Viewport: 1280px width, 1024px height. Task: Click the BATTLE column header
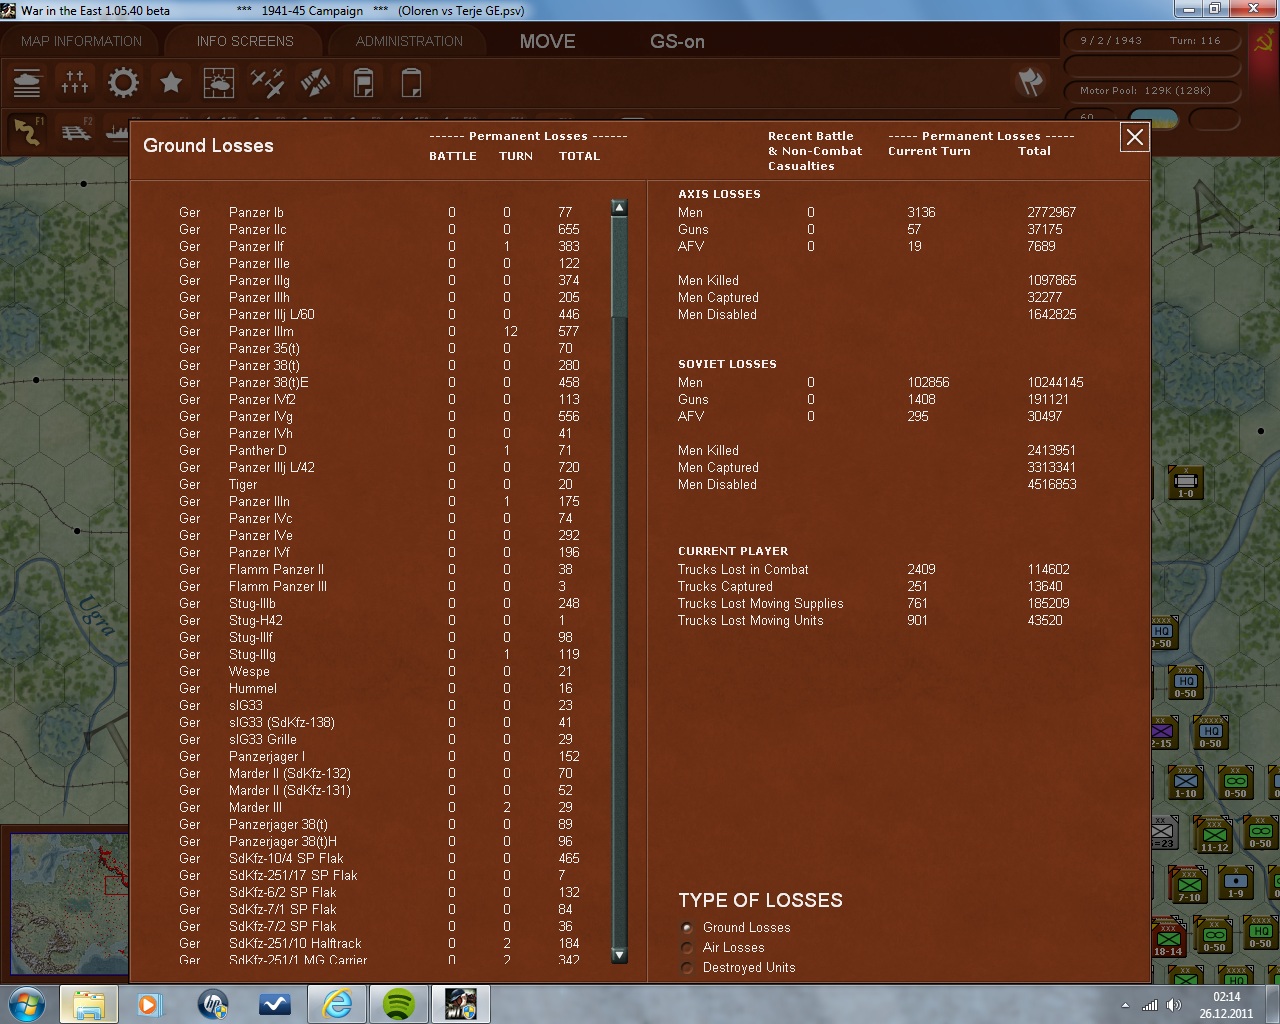453,156
